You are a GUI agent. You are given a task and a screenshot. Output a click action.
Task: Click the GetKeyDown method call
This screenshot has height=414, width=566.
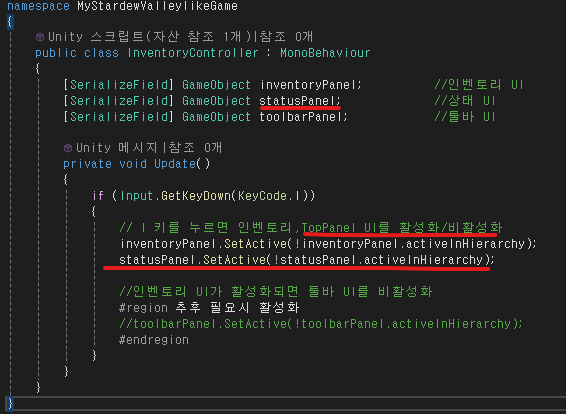196,196
